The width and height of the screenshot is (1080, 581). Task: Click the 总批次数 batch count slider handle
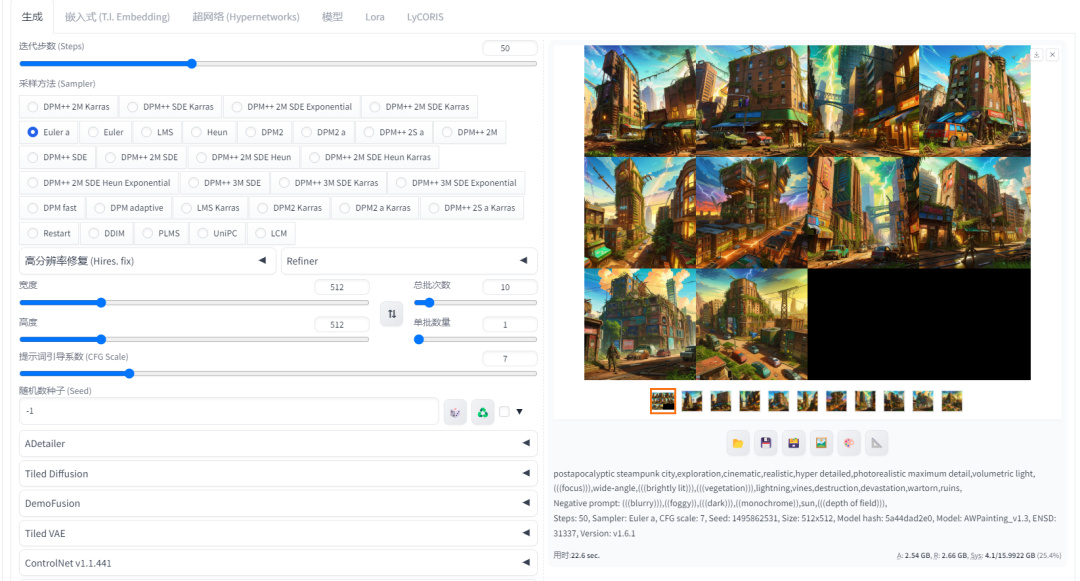tap(429, 302)
